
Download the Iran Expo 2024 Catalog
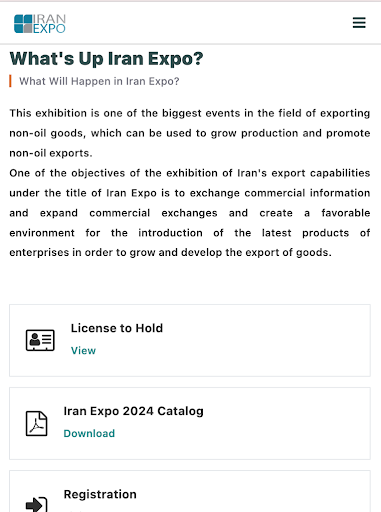pyautogui.click(x=89, y=433)
